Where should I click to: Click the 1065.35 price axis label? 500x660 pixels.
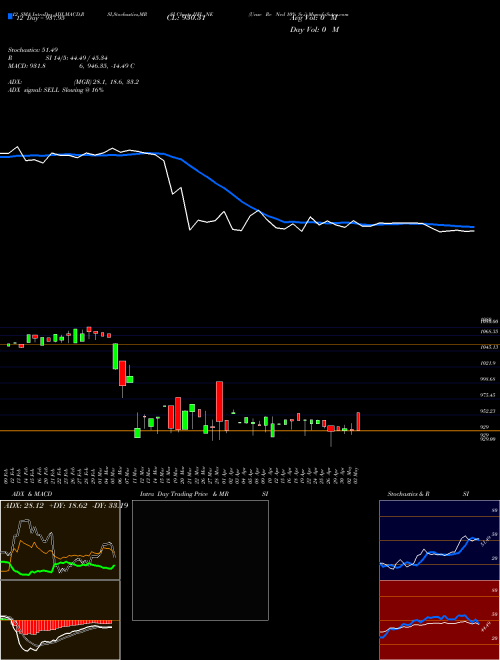tap(490, 332)
